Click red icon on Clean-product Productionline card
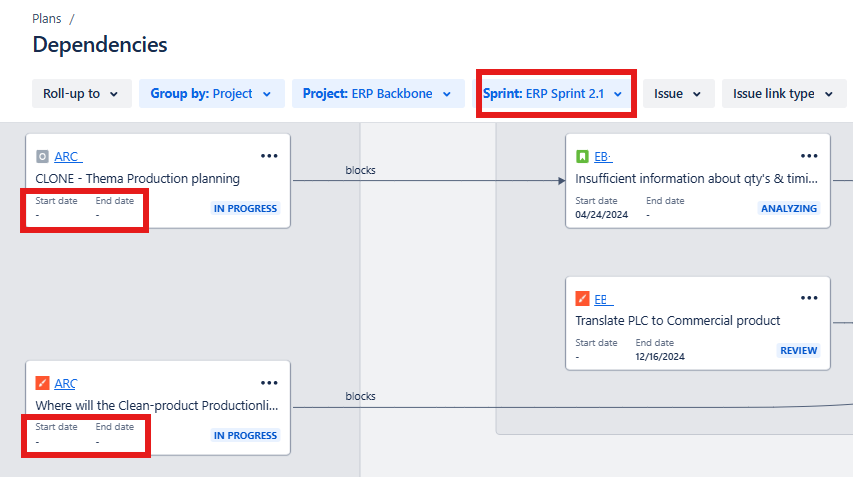853x477 pixels. click(x=42, y=383)
